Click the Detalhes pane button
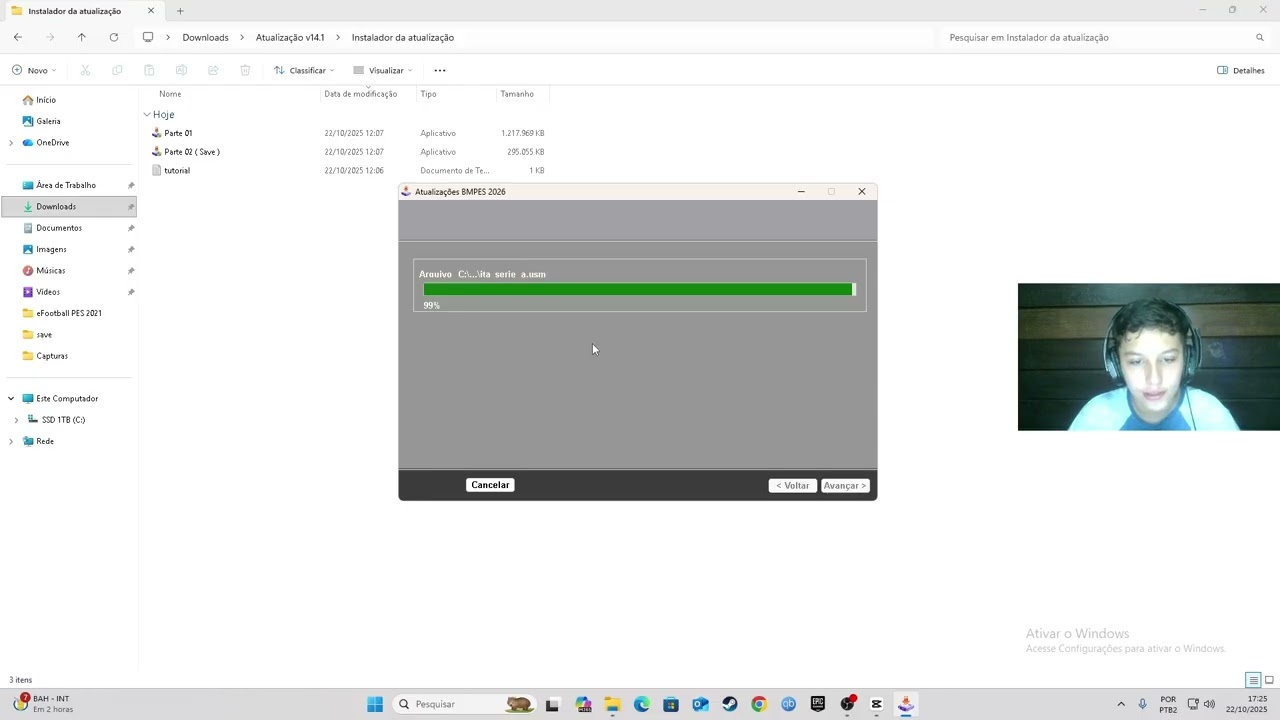Image resolution: width=1280 pixels, height=720 pixels. coord(1241,71)
